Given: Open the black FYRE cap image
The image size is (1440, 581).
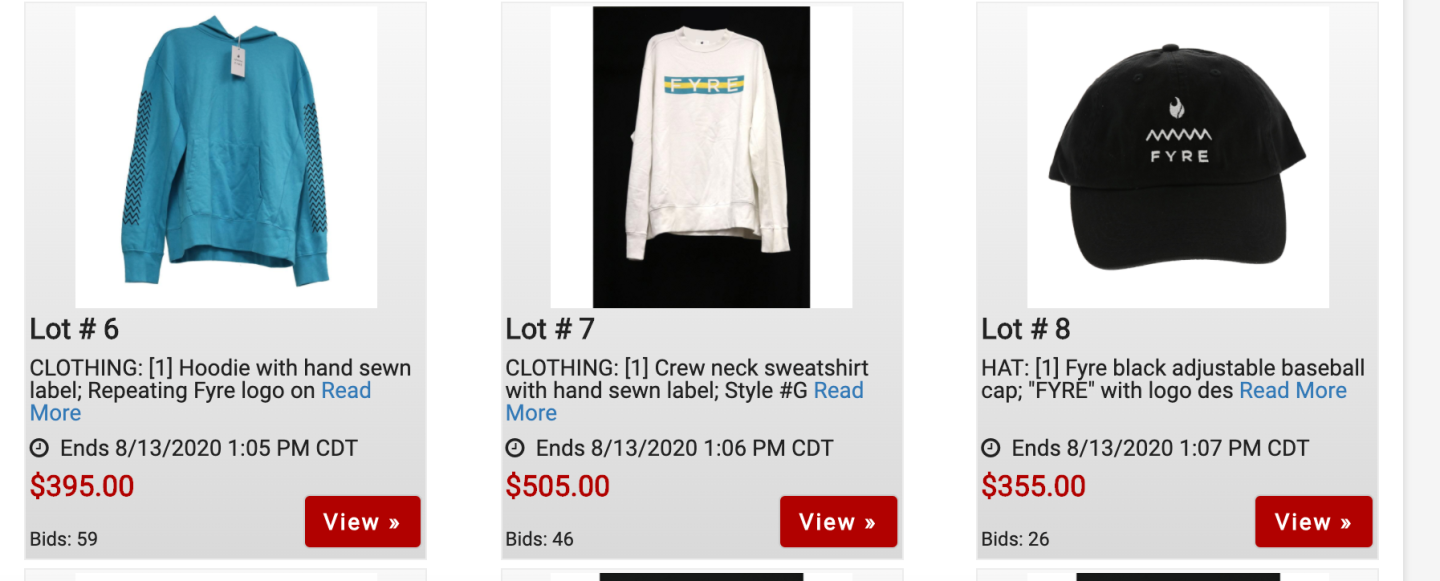Looking at the screenshot, I should click(1178, 157).
